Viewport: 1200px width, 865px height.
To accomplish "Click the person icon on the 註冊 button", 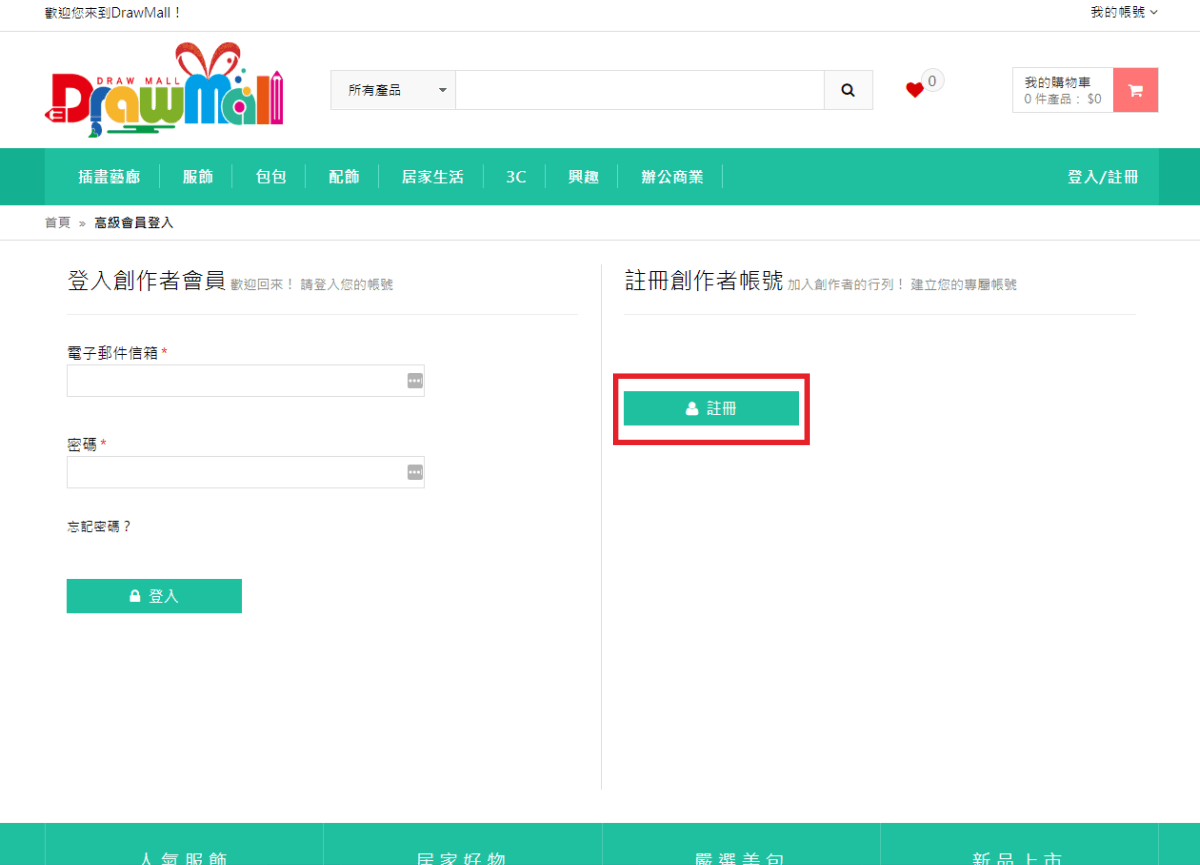I will point(690,408).
